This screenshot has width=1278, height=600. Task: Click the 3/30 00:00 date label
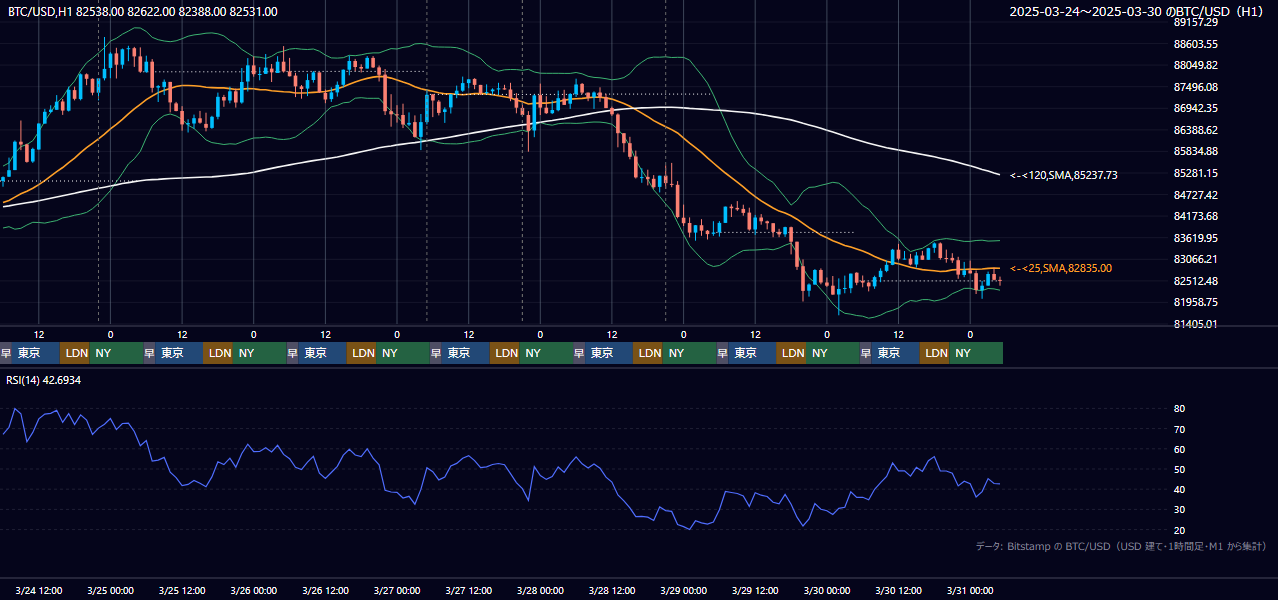tap(827, 590)
